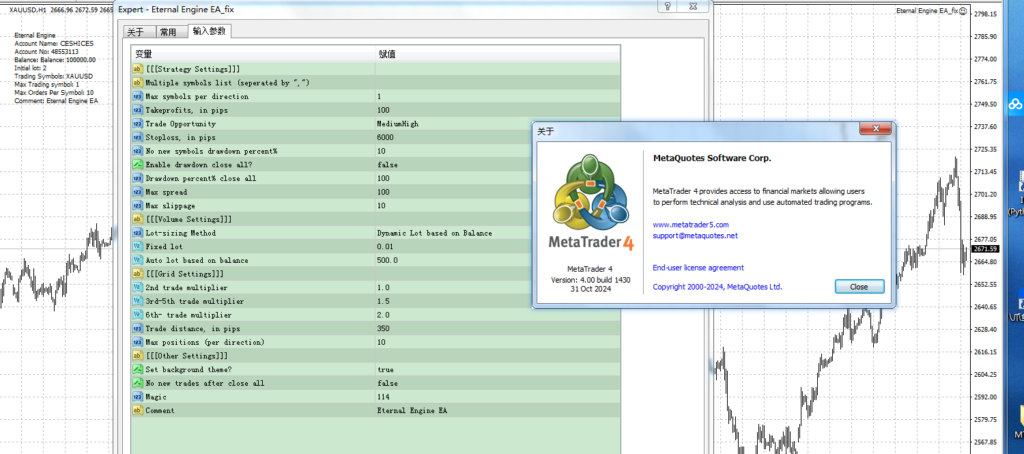Click blue cloud icon on desktop right edge
Viewport: 1024px width, 454px height.
pyautogui.click(x=1016, y=103)
